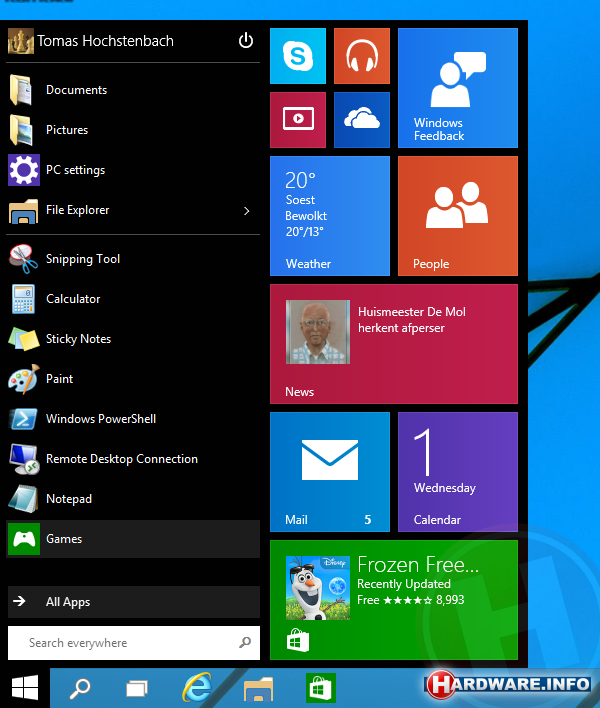The width and height of the screenshot is (600, 708).
Task: Click the power button icon
Action: (x=246, y=41)
